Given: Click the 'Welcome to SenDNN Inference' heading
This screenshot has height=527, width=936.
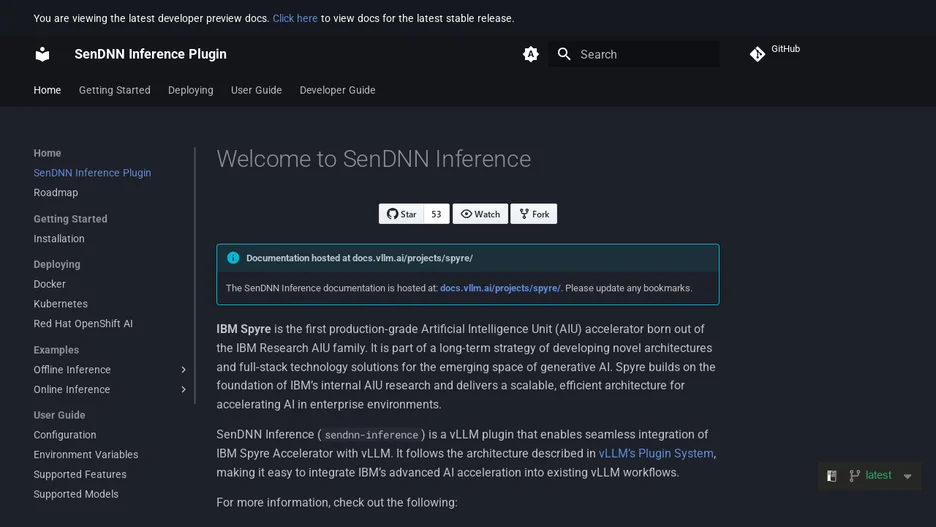Looking at the screenshot, I should 374,159.
